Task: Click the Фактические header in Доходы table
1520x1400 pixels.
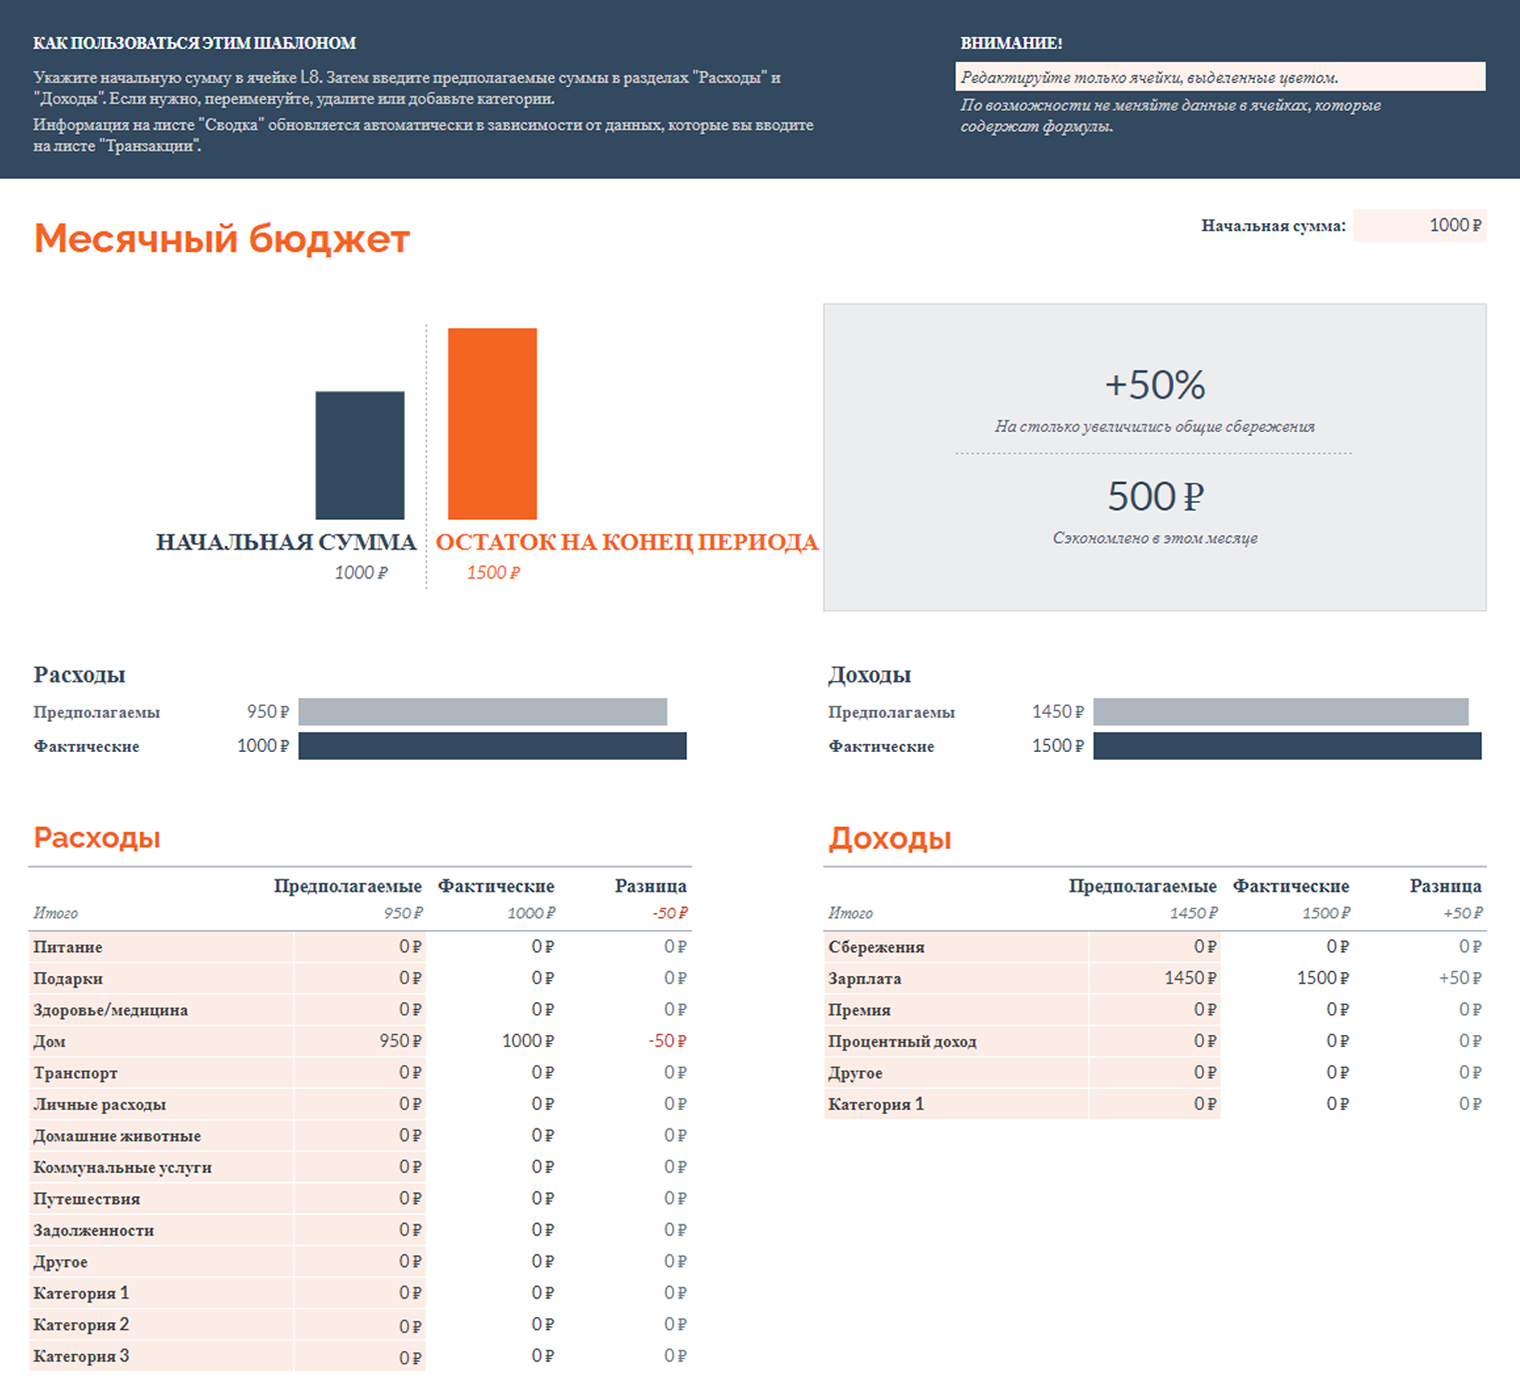Action: [1291, 886]
